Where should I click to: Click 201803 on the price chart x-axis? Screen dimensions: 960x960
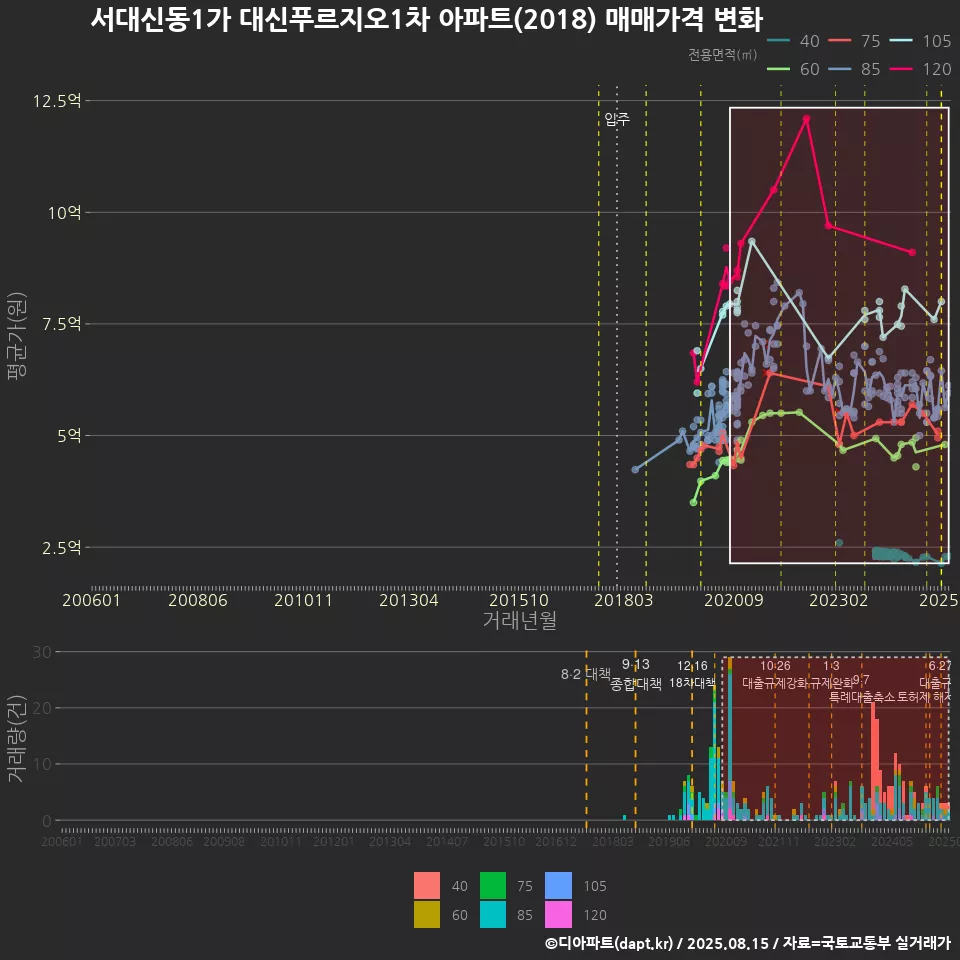point(624,600)
